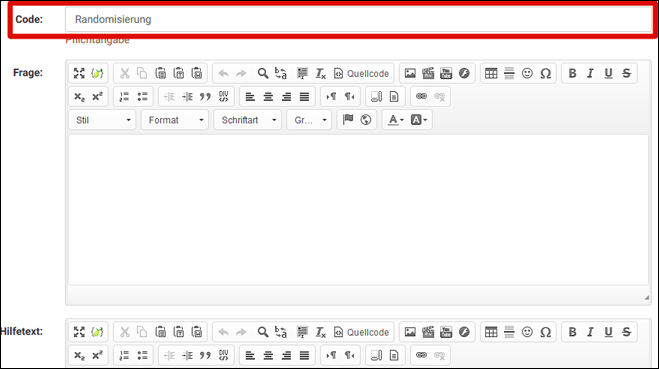Open templates icon in Frage toolbar

pyautogui.click(x=376, y=97)
